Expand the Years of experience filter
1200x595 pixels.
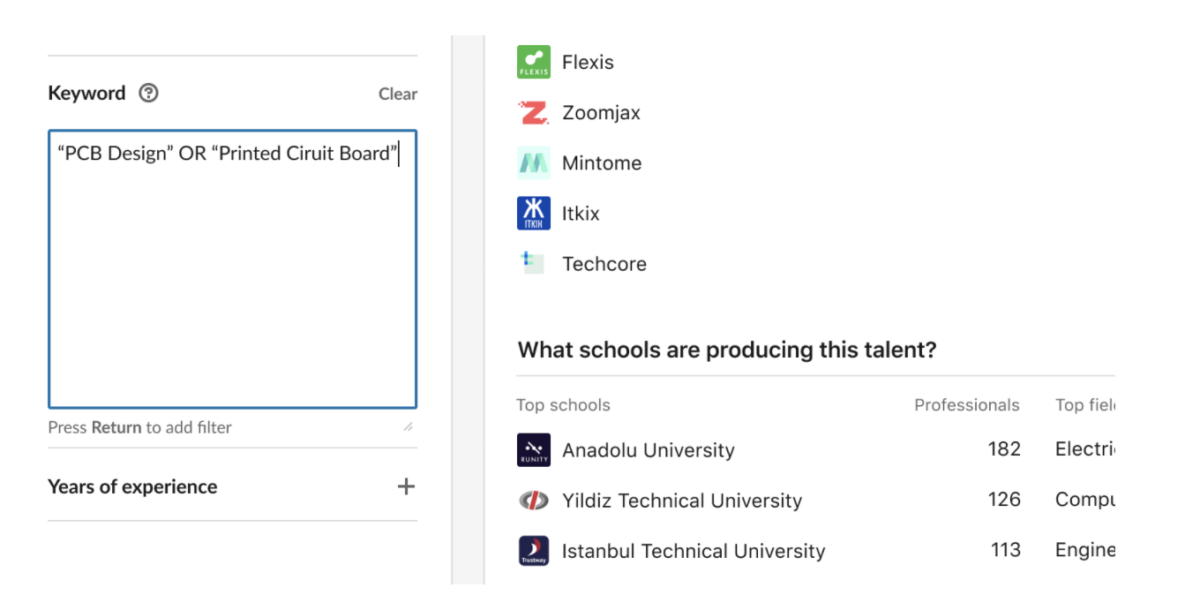[406, 486]
